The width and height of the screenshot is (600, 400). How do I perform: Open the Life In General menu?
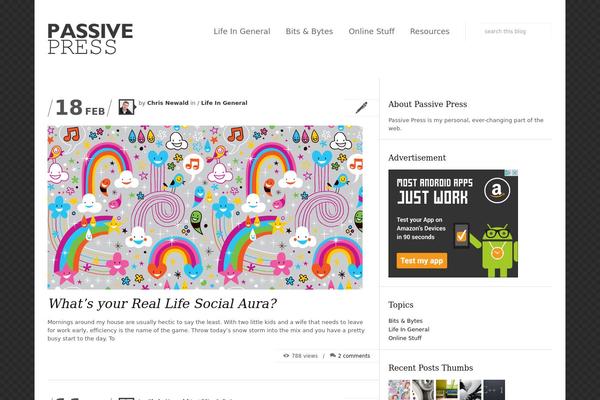(x=242, y=31)
